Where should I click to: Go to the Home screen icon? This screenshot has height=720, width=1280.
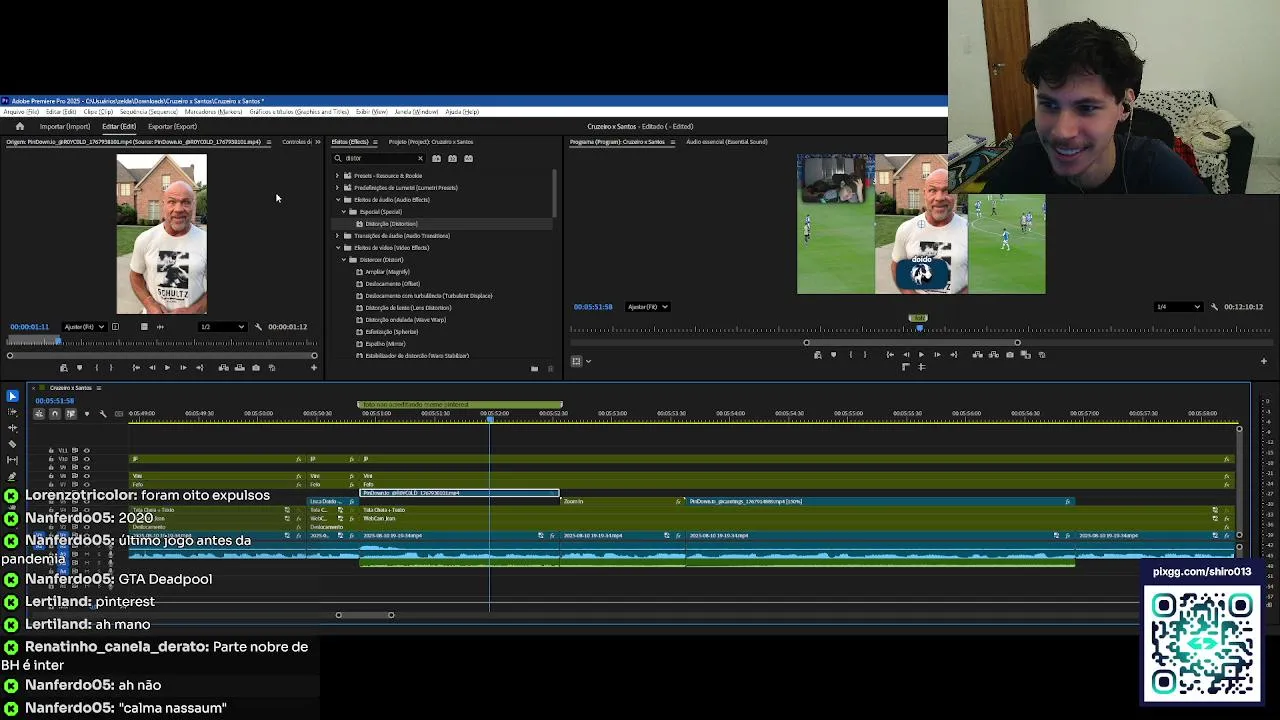[19, 126]
